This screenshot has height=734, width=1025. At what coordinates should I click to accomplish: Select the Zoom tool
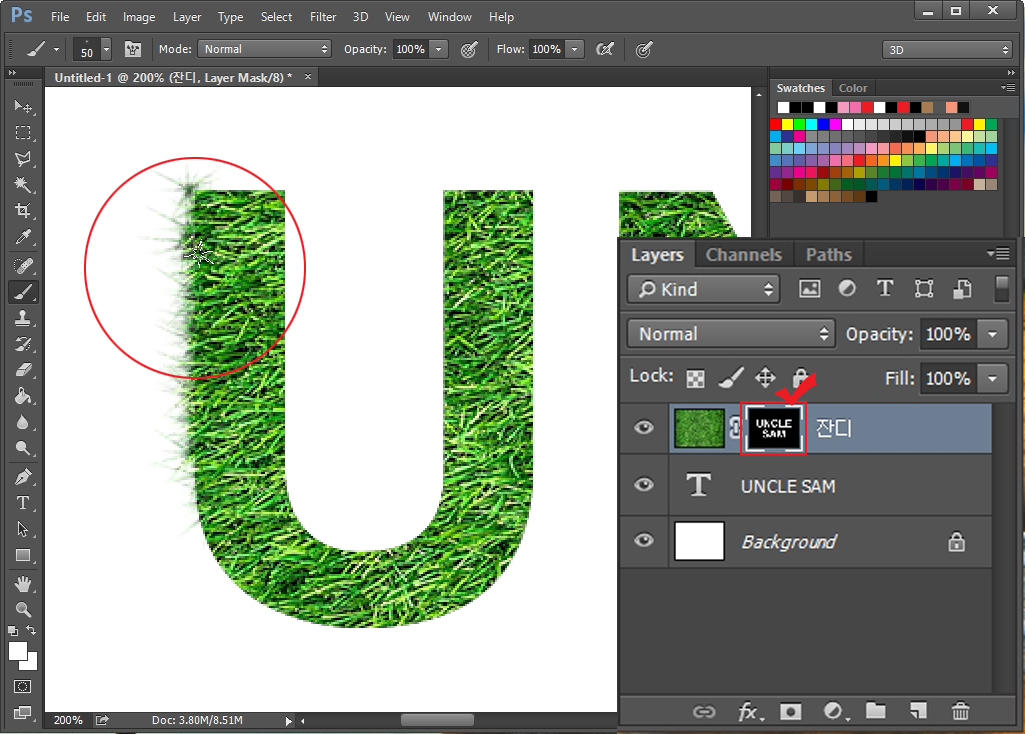point(23,610)
